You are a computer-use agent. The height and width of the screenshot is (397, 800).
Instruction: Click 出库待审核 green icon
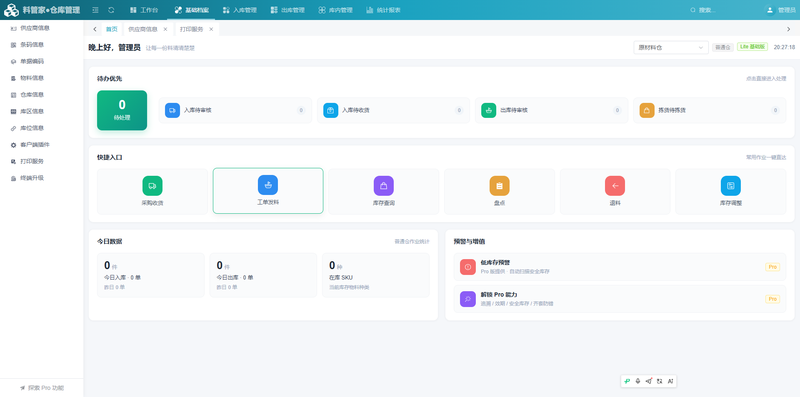click(x=489, y=110)
